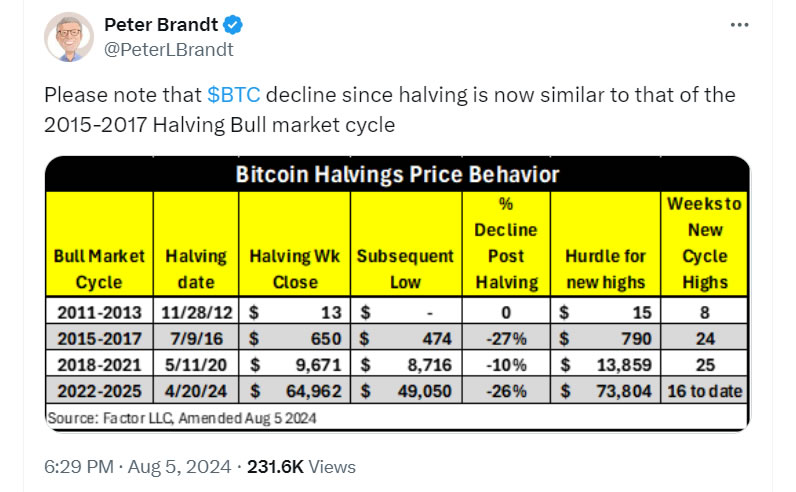
Task: Open the @PeterLBrandt handle
Action: (x=169, y=48)
